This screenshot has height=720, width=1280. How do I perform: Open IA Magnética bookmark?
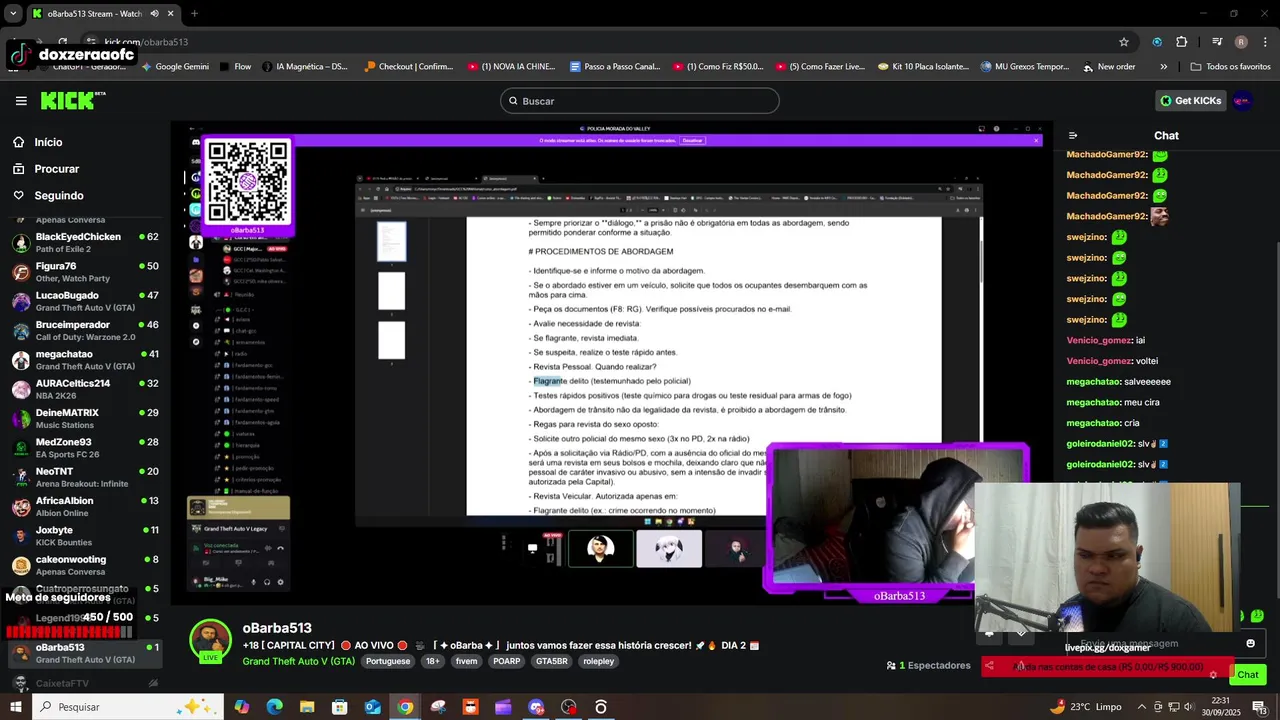coord(304,67)
